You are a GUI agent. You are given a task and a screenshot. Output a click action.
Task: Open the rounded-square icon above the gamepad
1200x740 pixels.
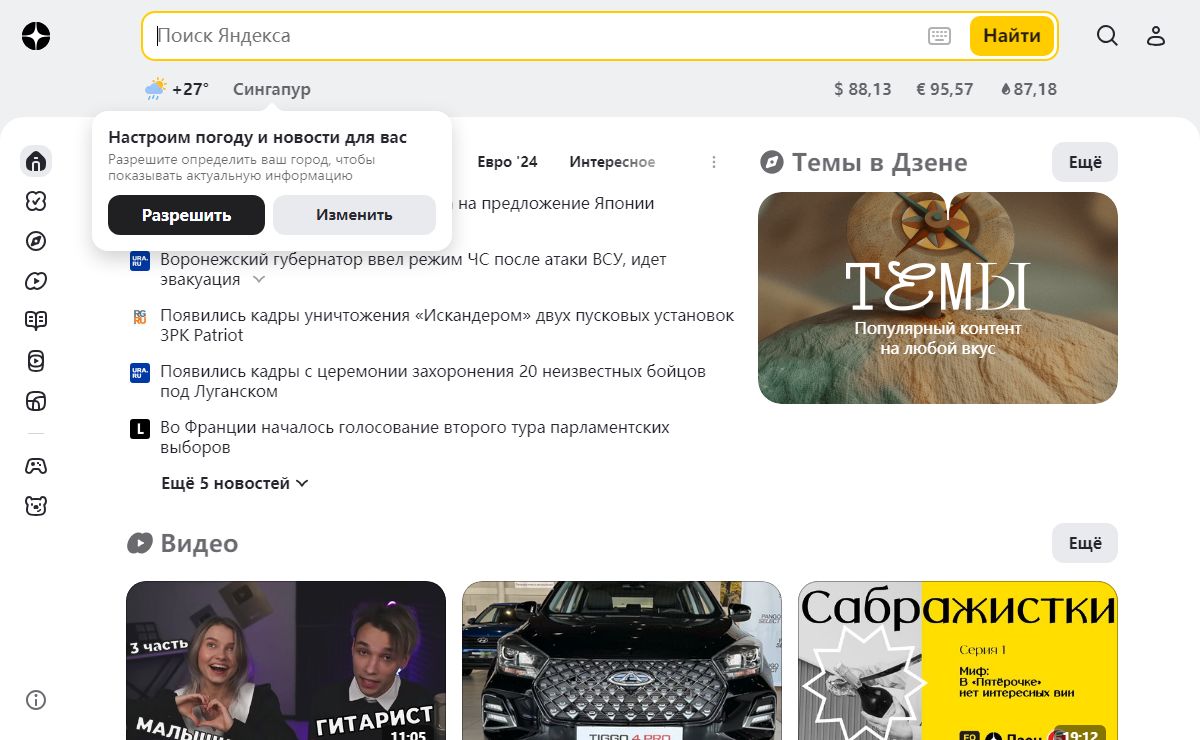pyautogui.click(x=36, y=401)
